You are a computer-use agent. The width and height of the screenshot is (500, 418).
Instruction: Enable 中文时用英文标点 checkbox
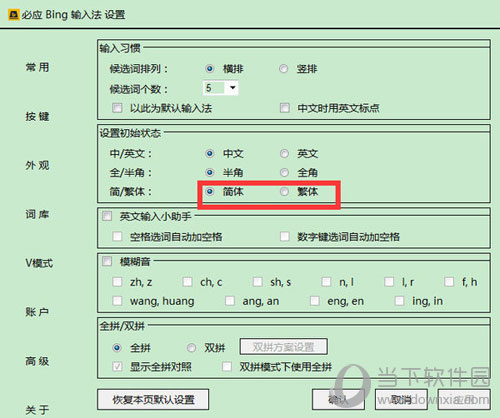point(285,108)
